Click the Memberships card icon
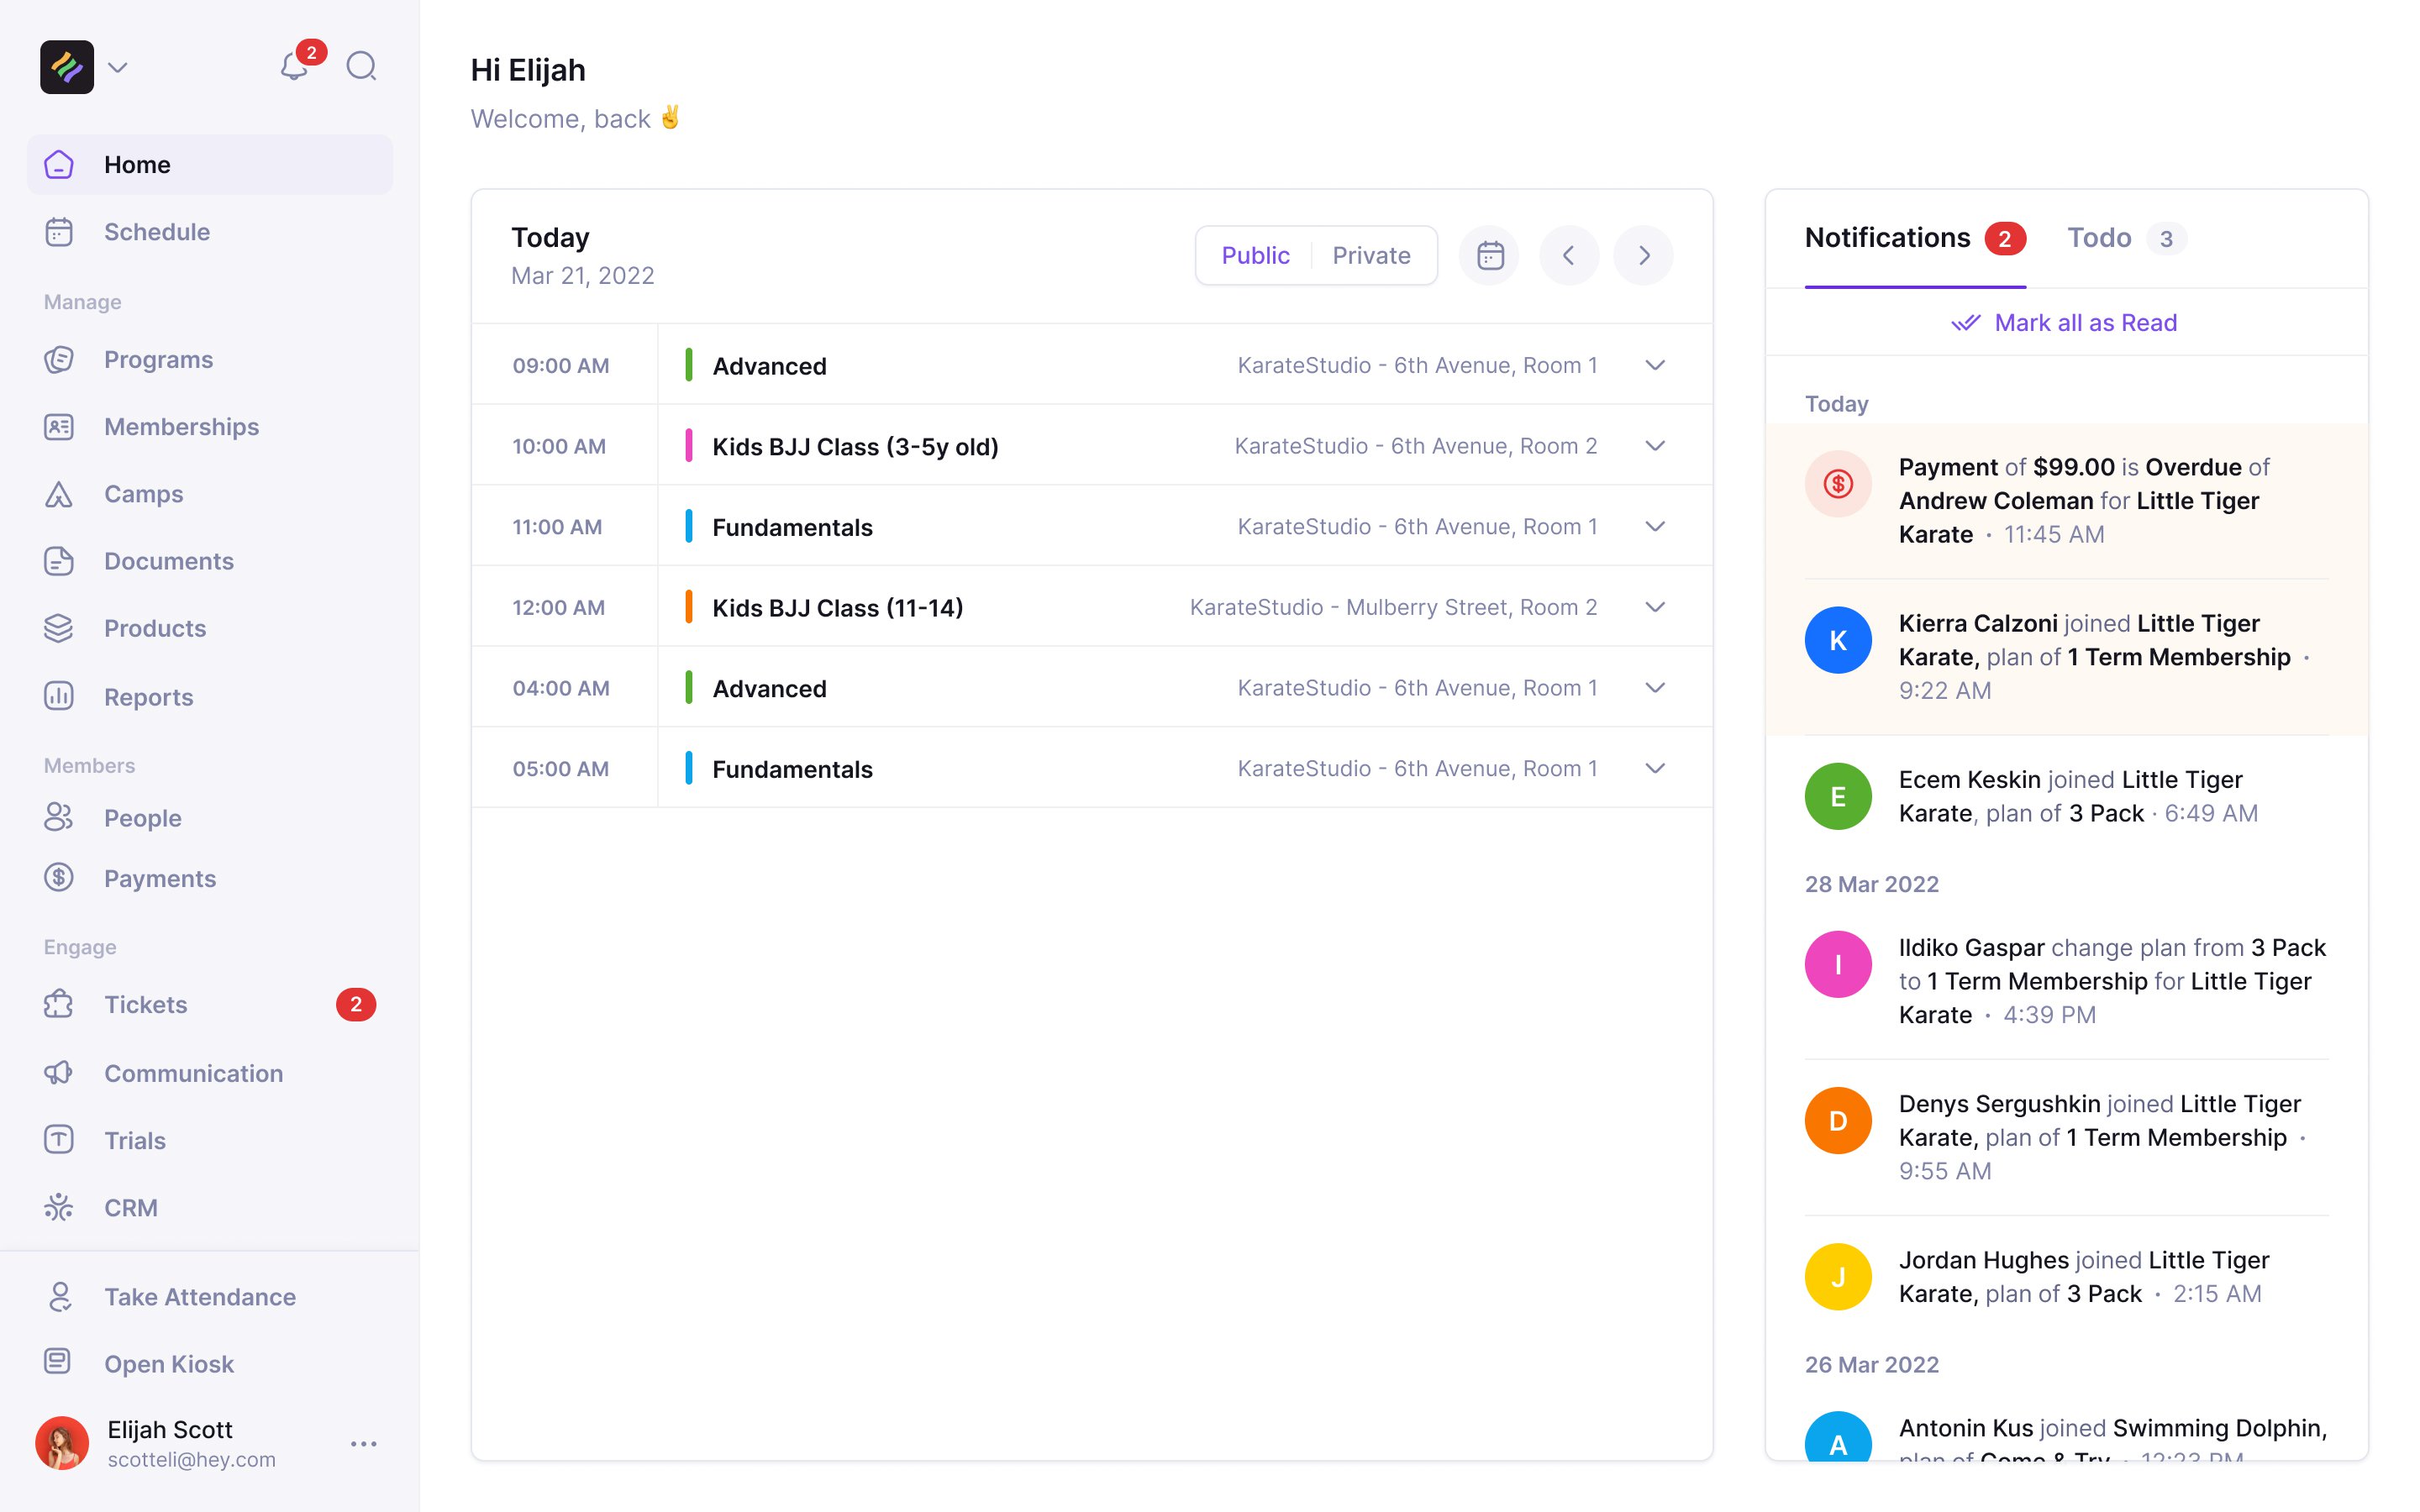The image size is (2420, 1512). click(59, 427)
